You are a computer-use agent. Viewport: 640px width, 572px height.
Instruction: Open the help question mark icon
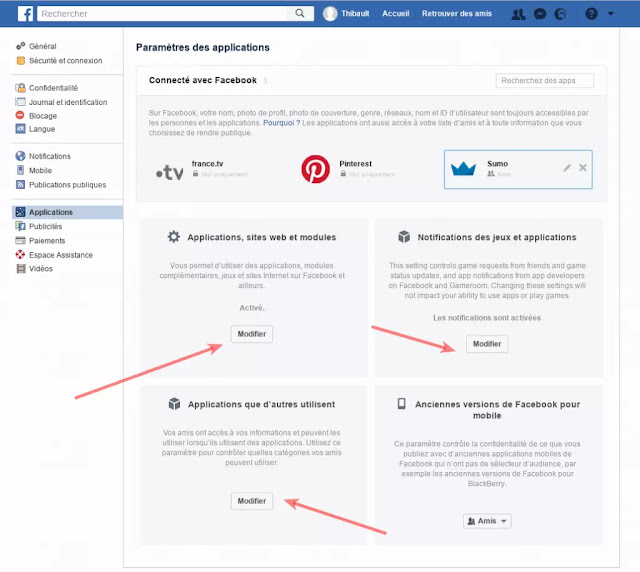coord(591,14)
